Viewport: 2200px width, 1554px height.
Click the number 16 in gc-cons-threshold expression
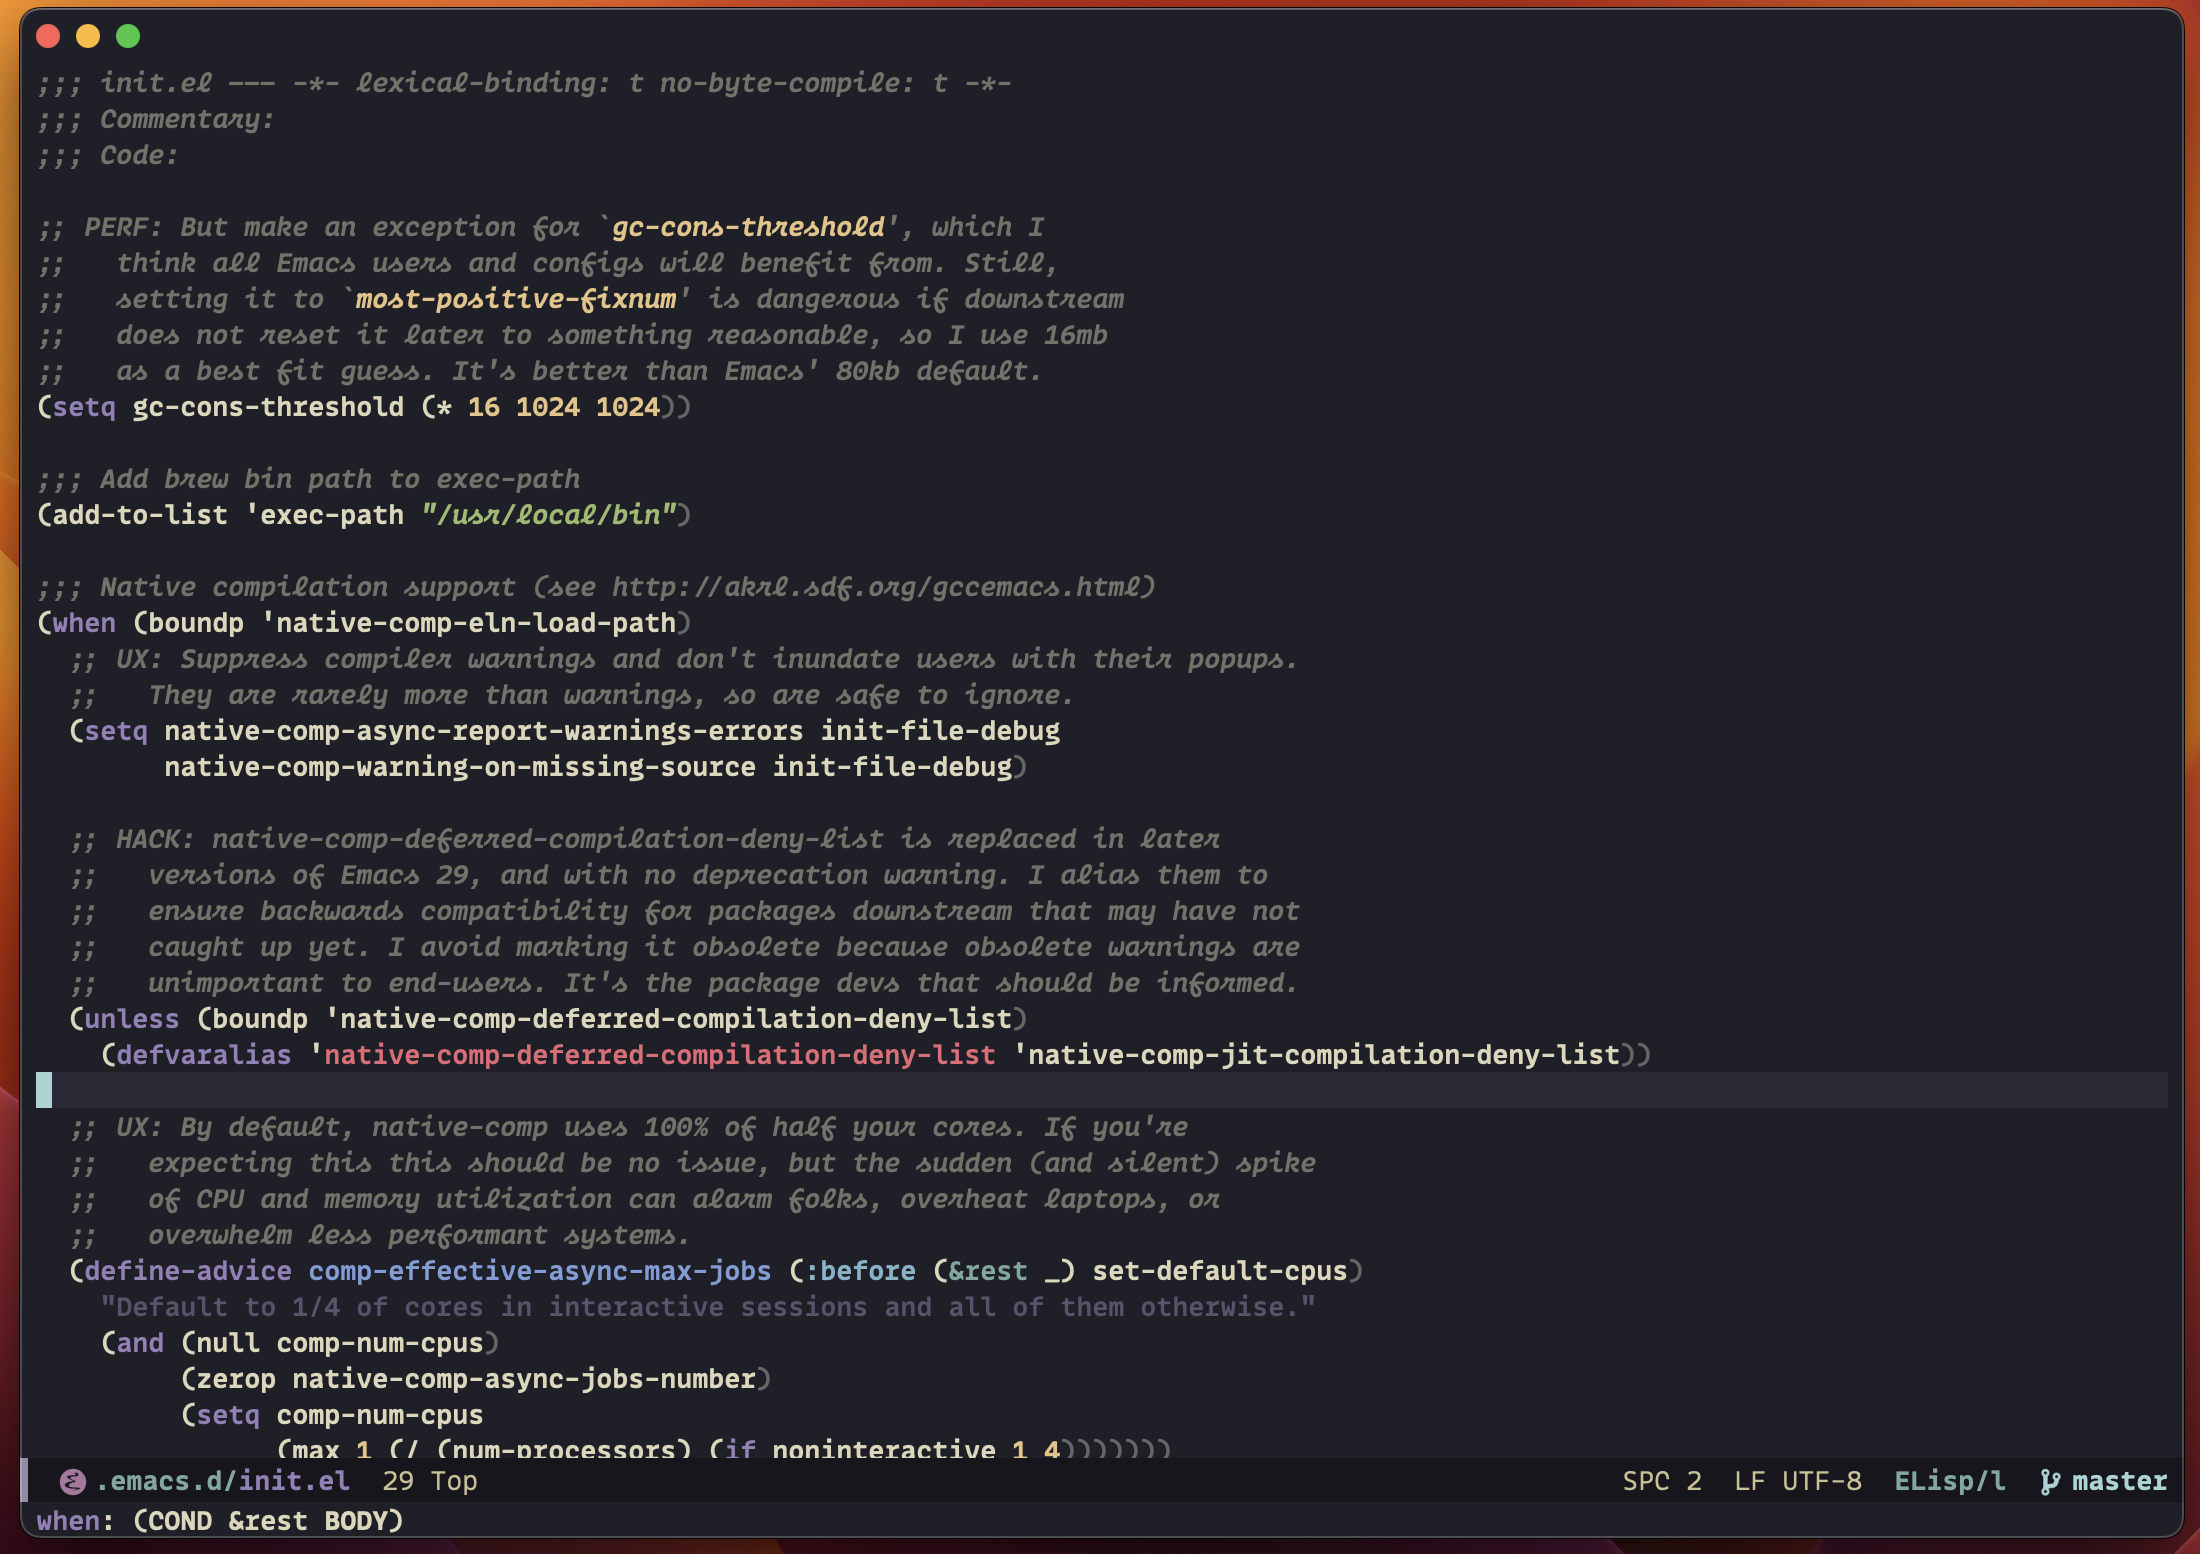click(484, 407)
